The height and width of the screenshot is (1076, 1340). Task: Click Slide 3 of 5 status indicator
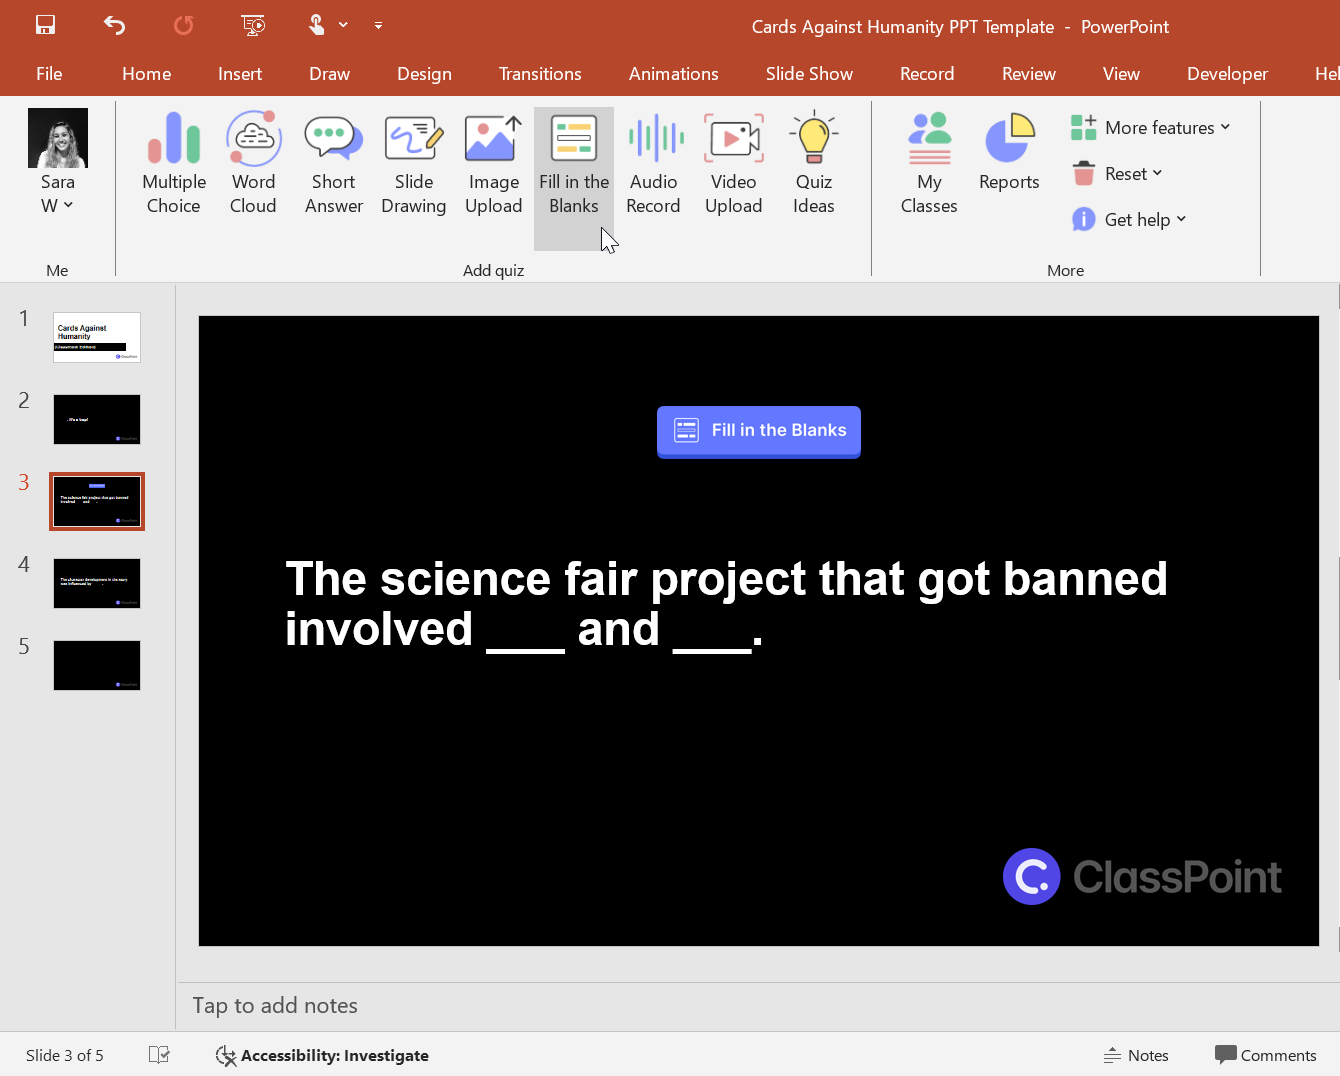click(x=65, y=1056)
